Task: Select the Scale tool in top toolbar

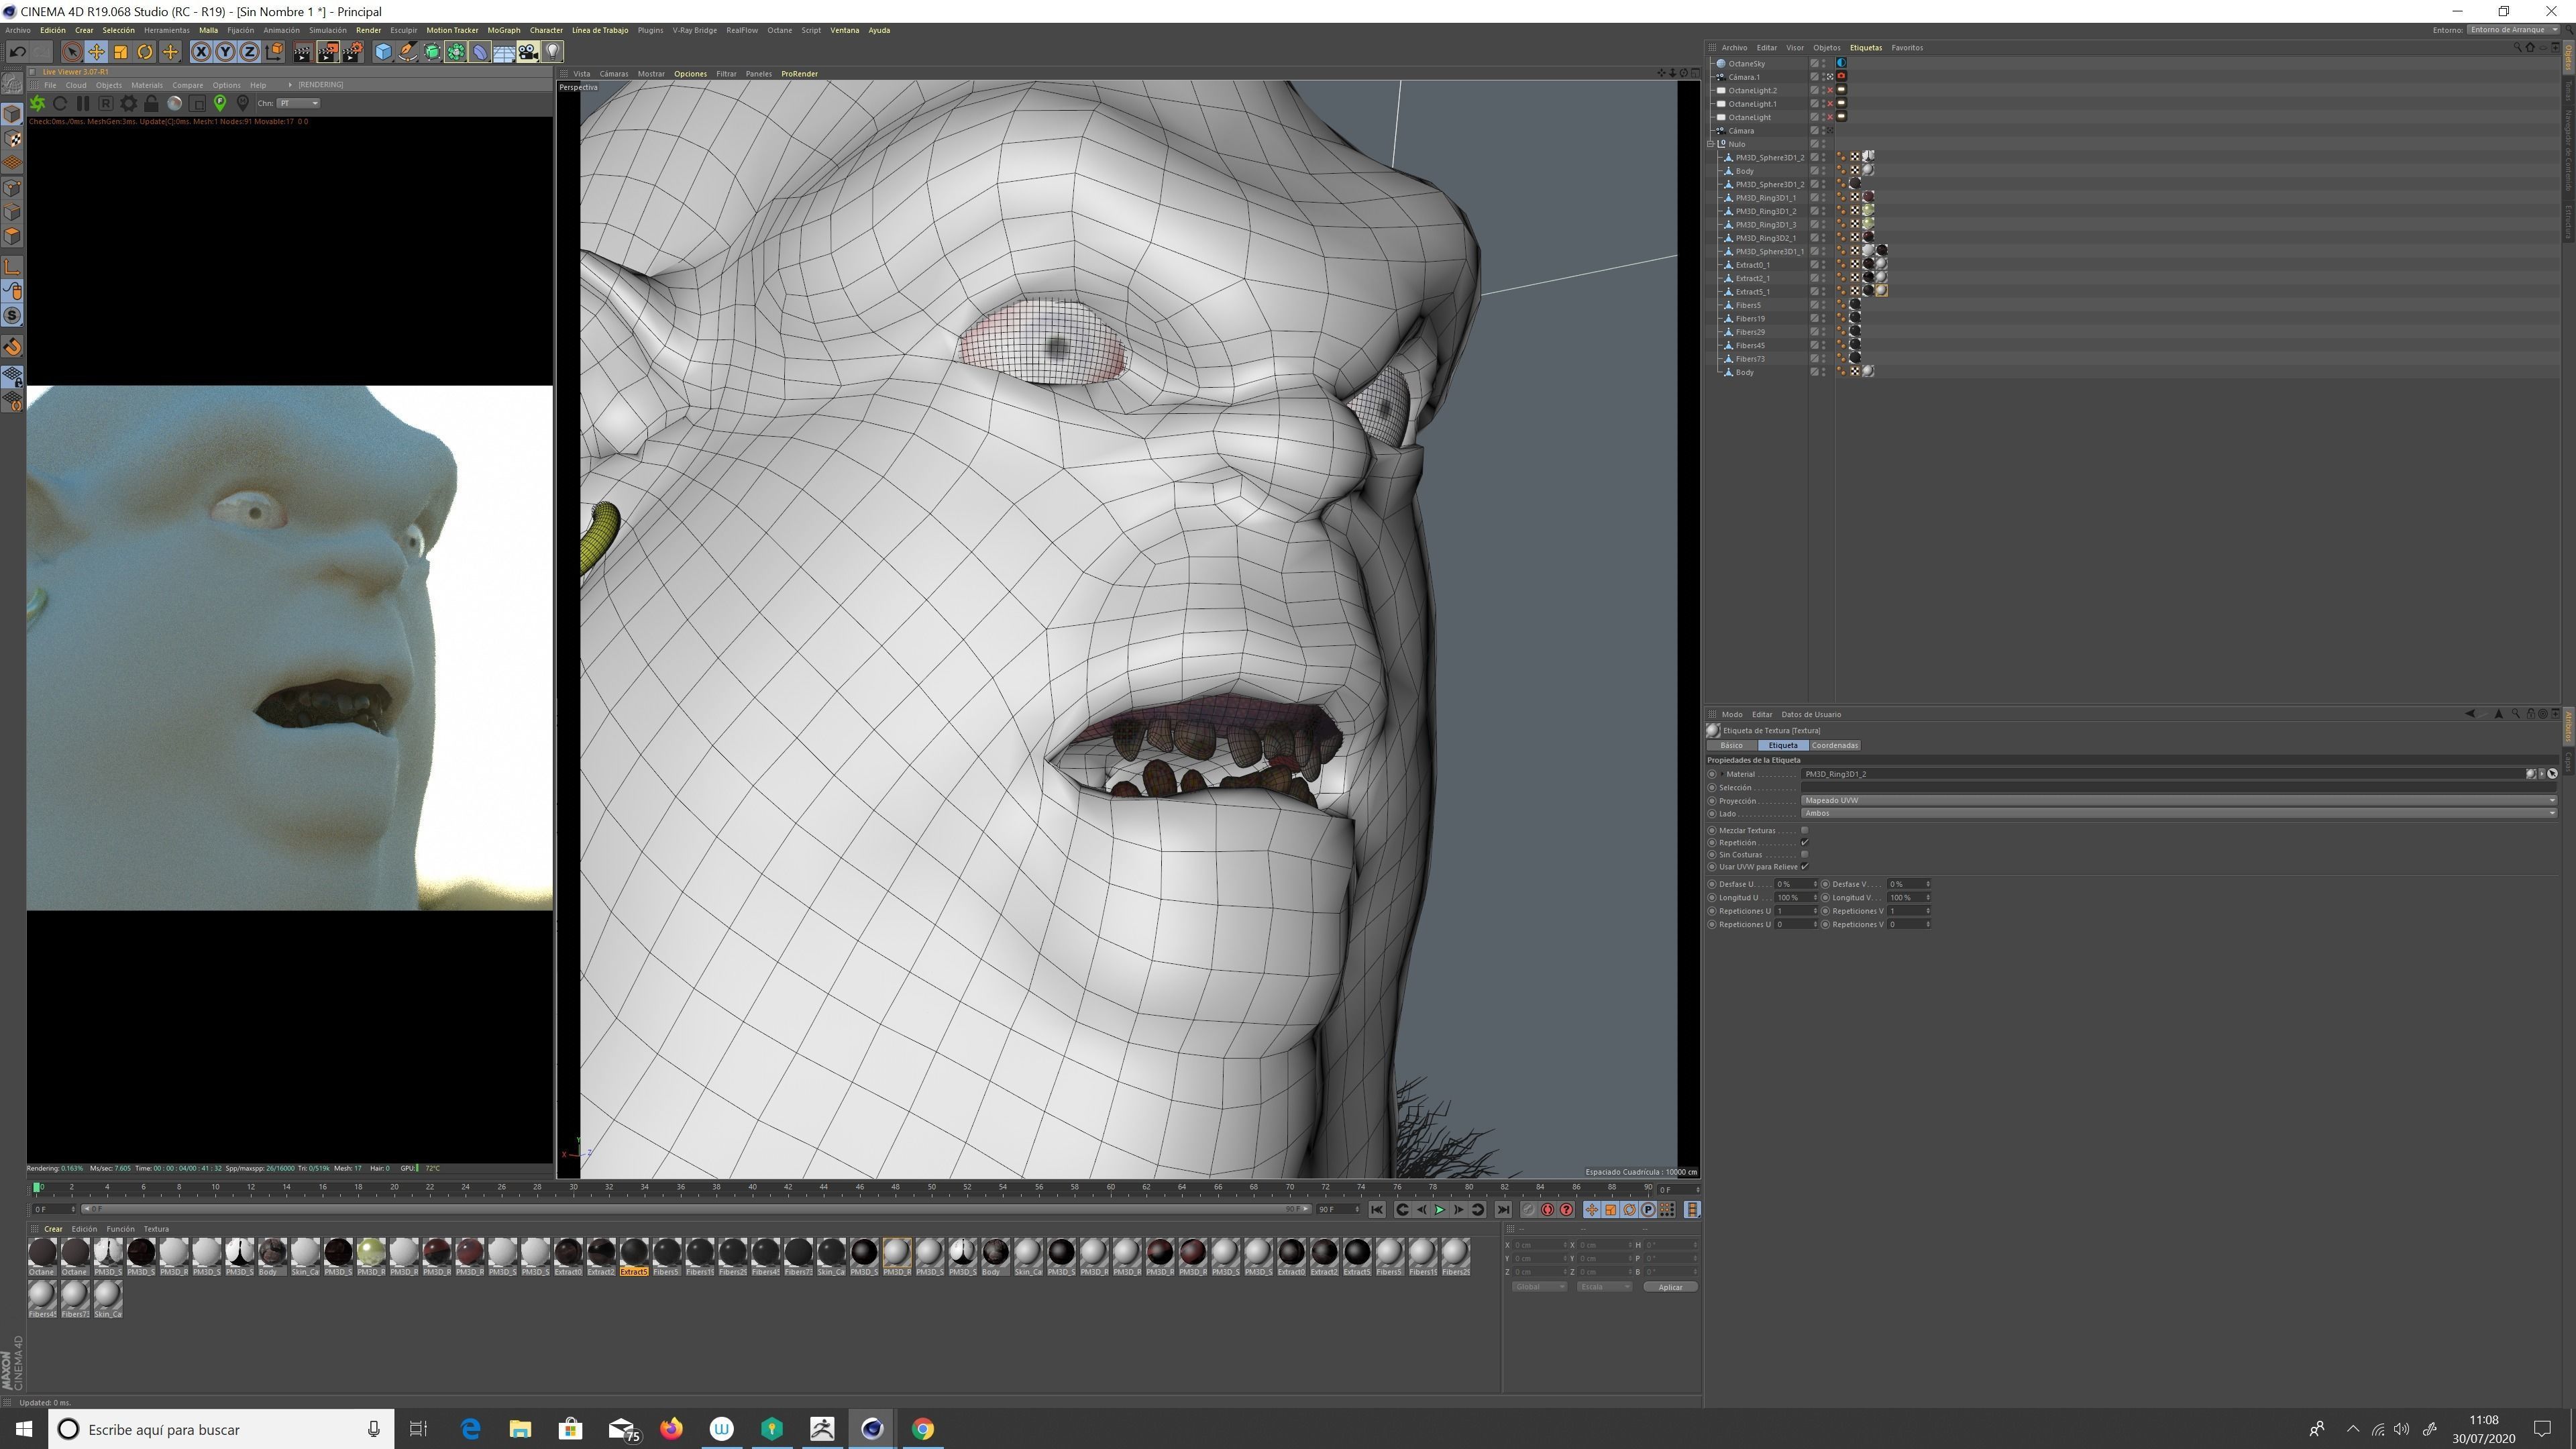Action: point(121,52)
